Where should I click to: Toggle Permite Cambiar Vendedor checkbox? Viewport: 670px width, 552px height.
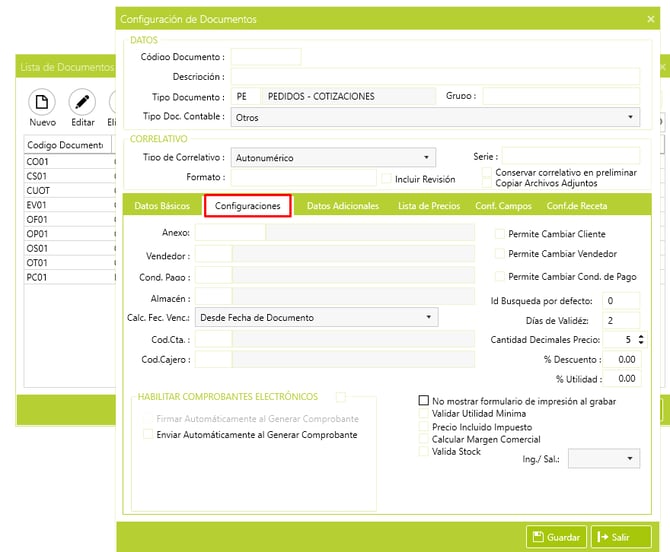point(500,254)
